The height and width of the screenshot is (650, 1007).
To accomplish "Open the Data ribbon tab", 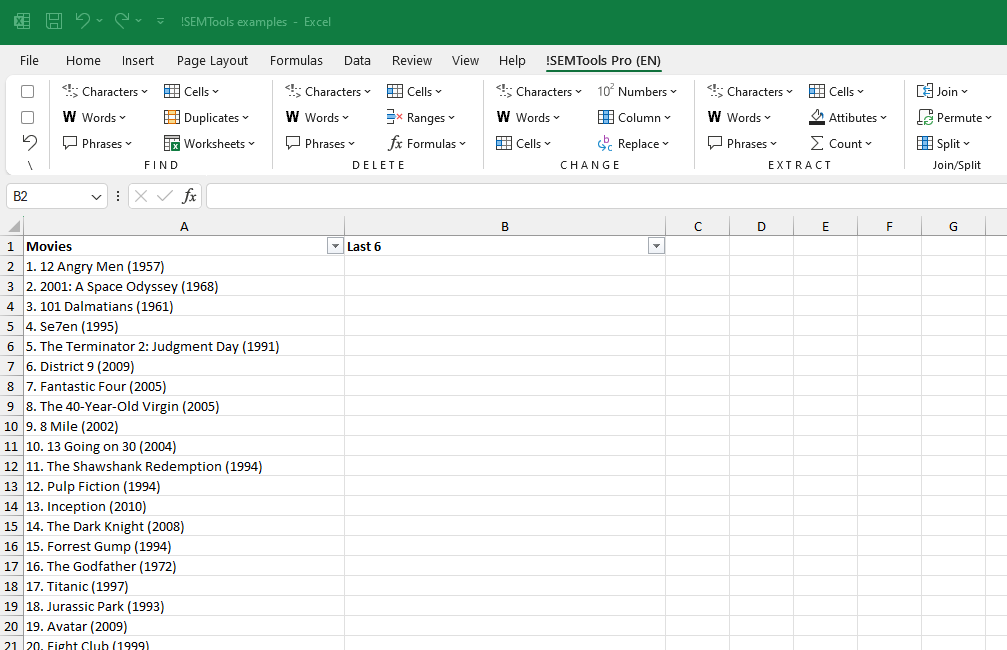I will point(357,60).
